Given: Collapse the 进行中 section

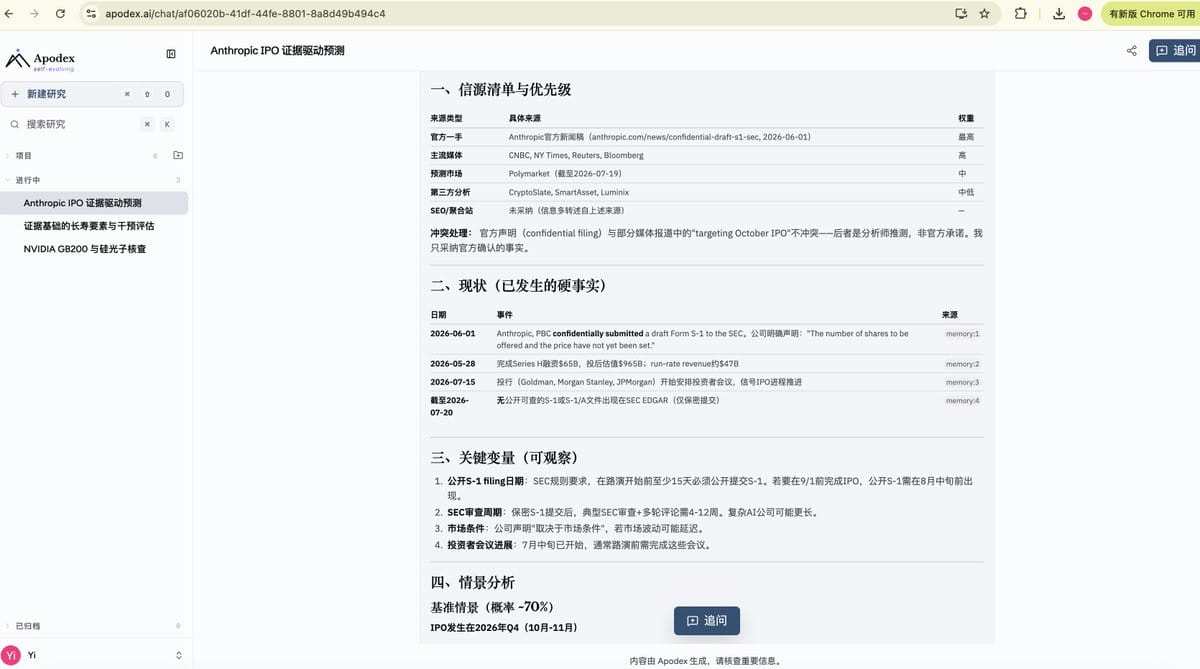Looking at the screenshot, I should click(x=27, y=180).
